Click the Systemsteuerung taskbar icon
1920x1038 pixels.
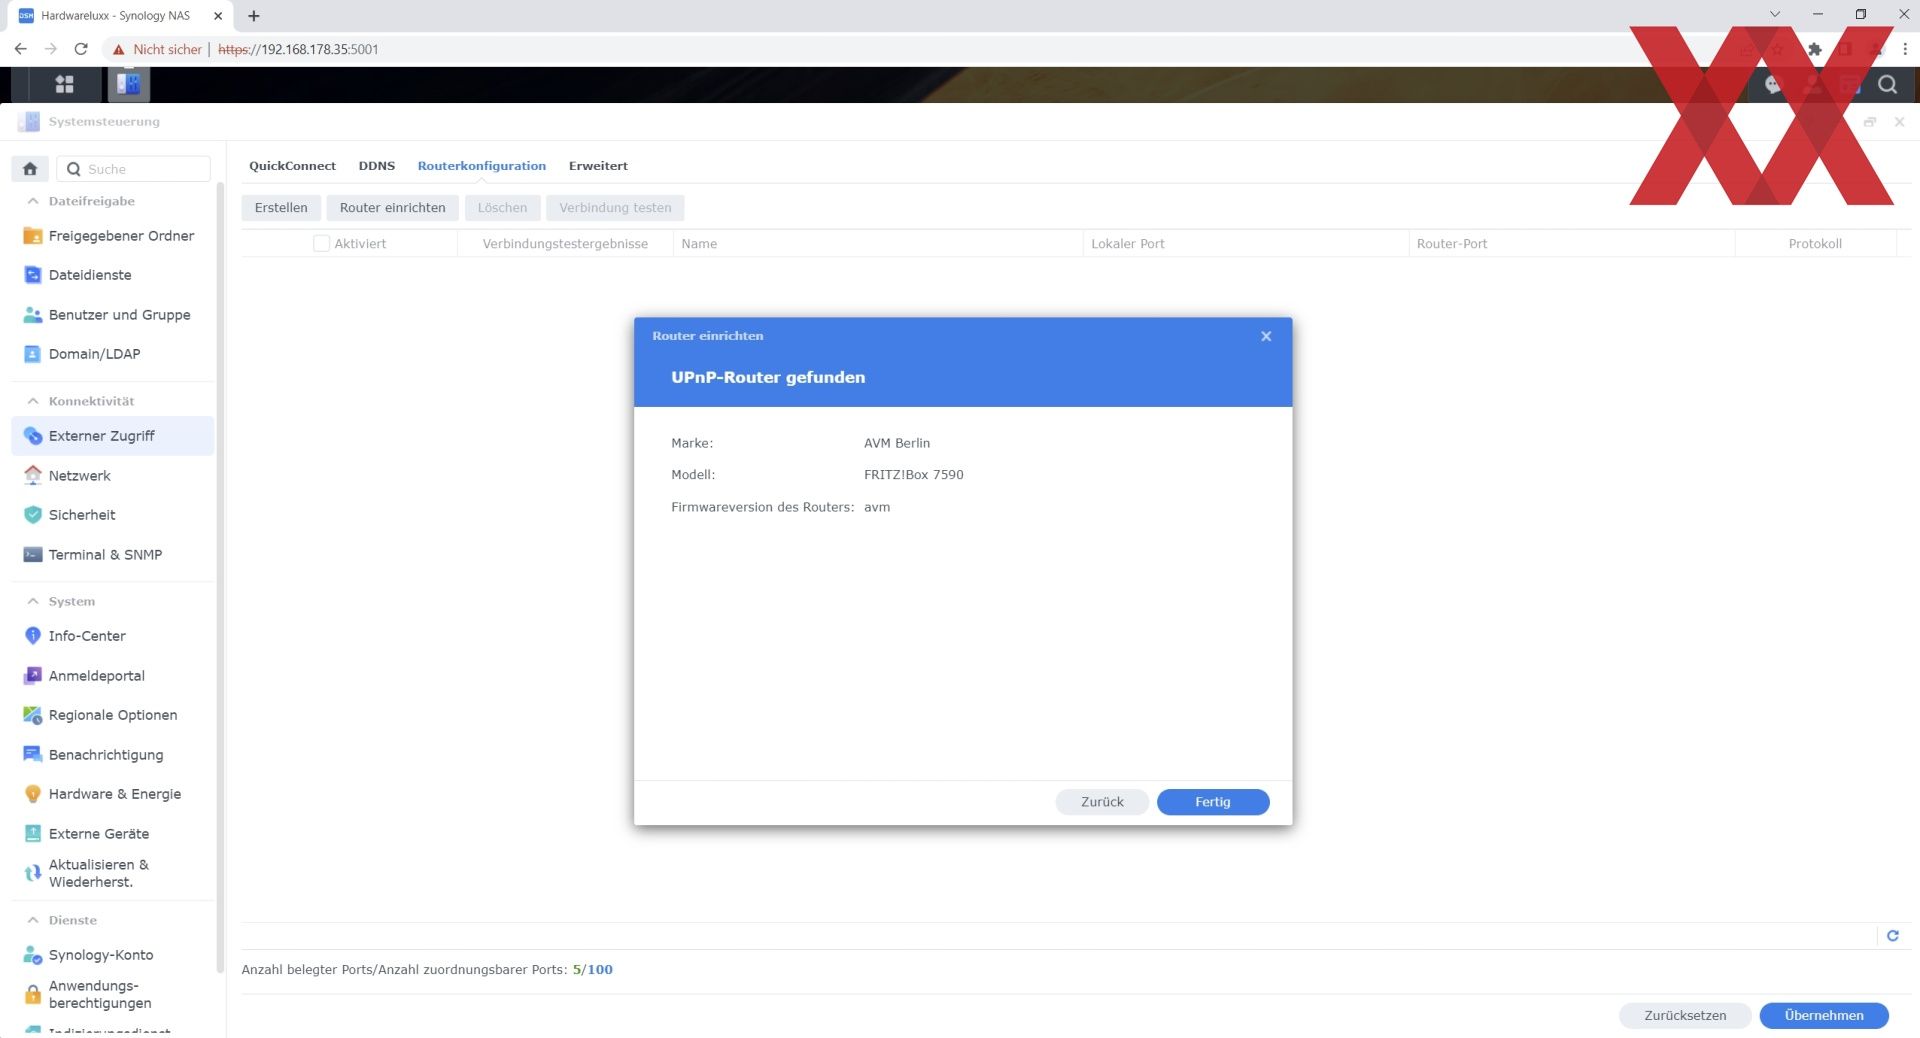tap(128, 85)
